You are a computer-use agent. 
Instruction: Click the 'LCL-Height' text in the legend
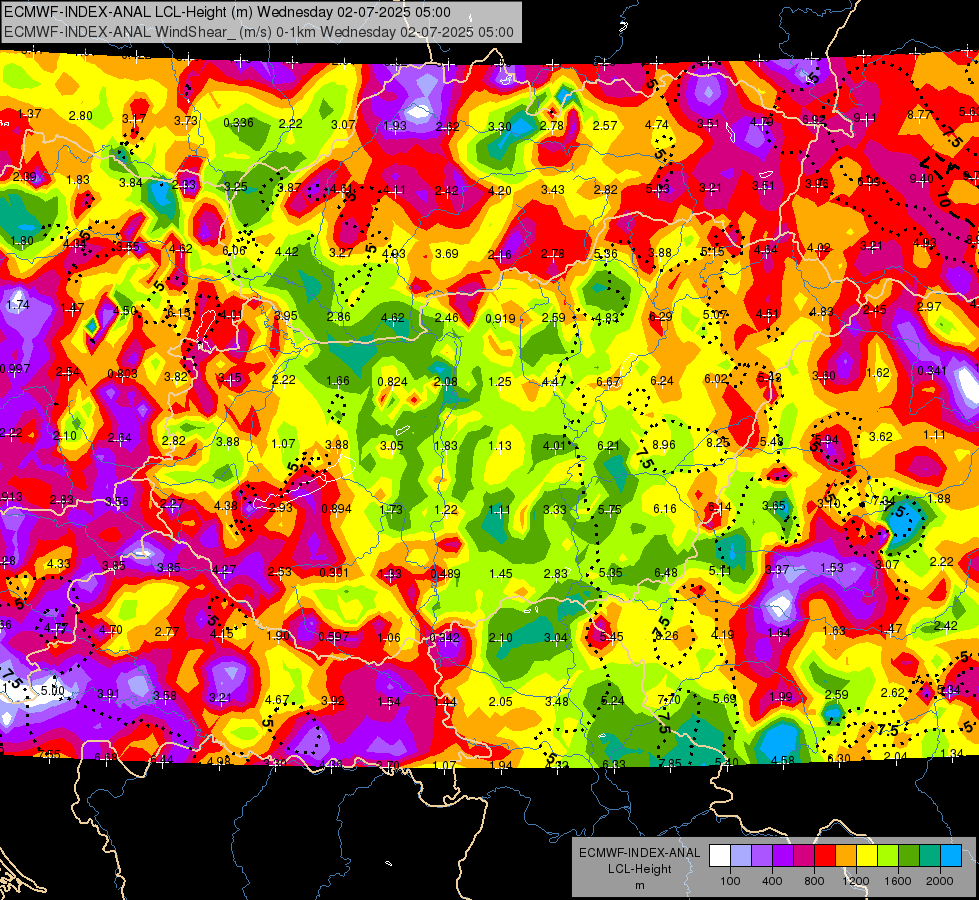tap(639, 869)
